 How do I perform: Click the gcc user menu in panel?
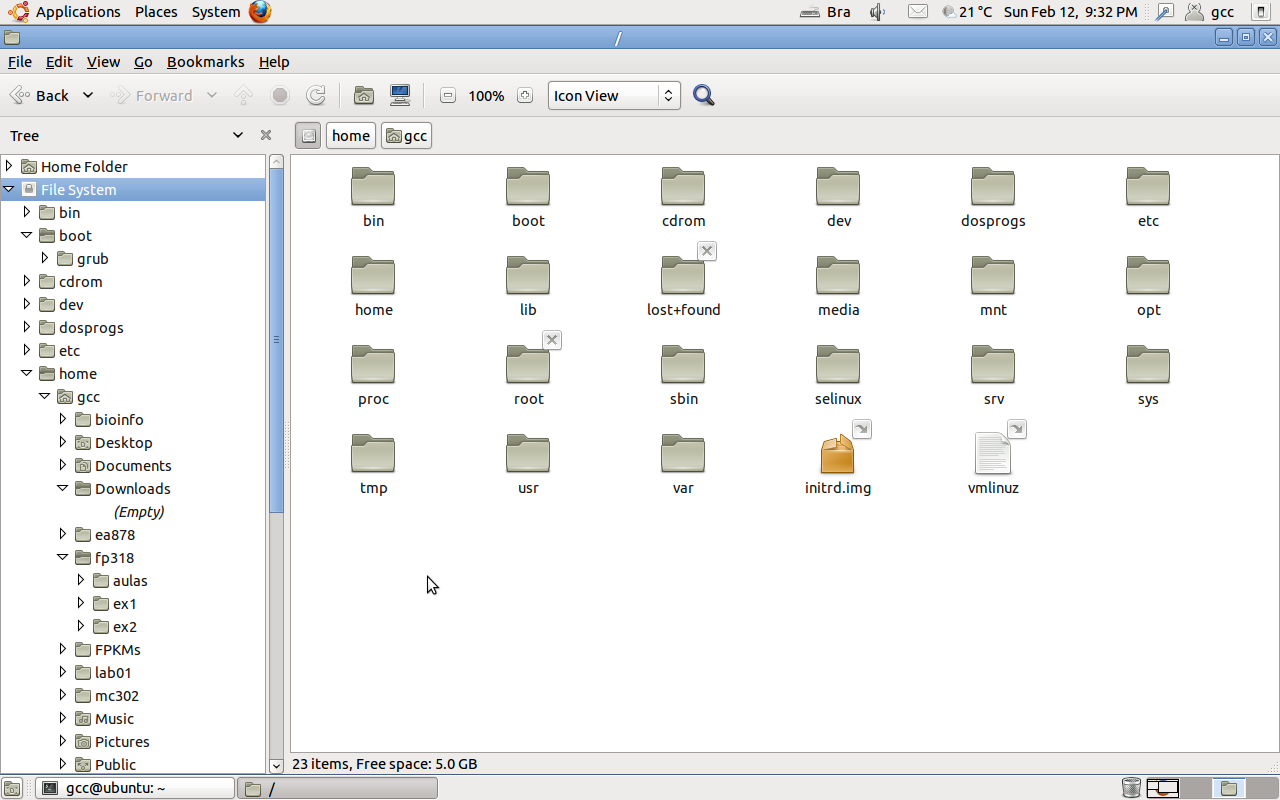pyautogui.click(x=1211, y=12)
